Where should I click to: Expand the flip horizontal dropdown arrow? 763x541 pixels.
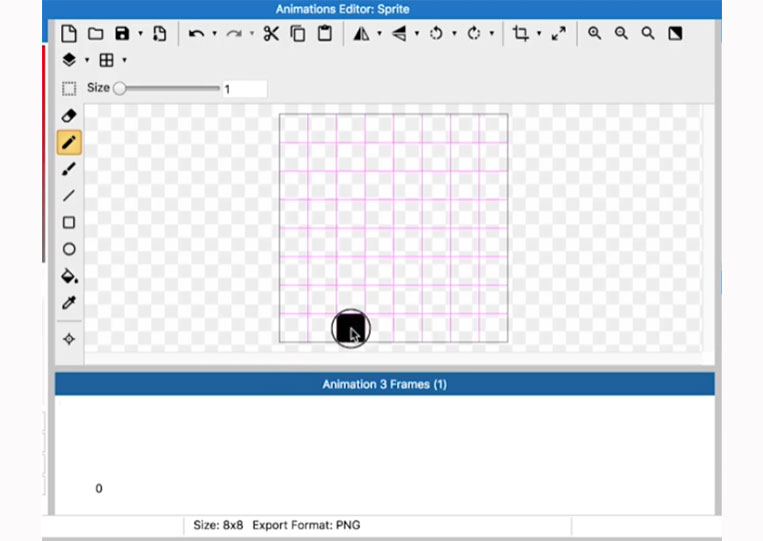pos(380,34)
